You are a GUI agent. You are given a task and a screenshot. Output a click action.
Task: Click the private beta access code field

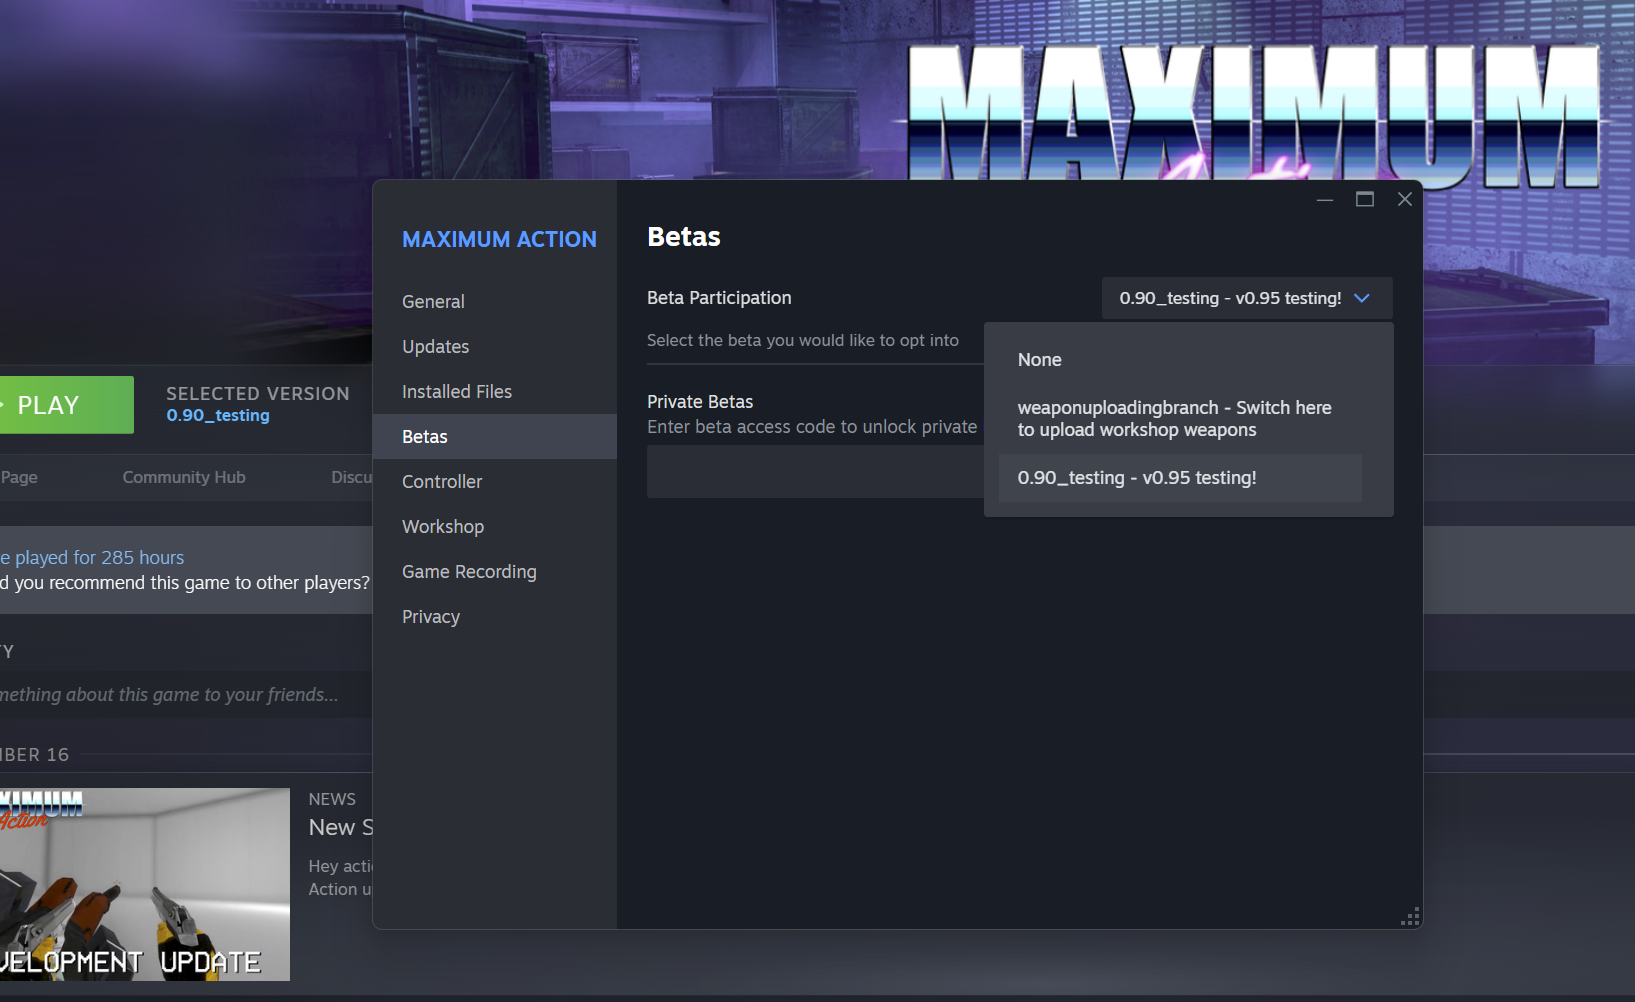tap(815, 472)
